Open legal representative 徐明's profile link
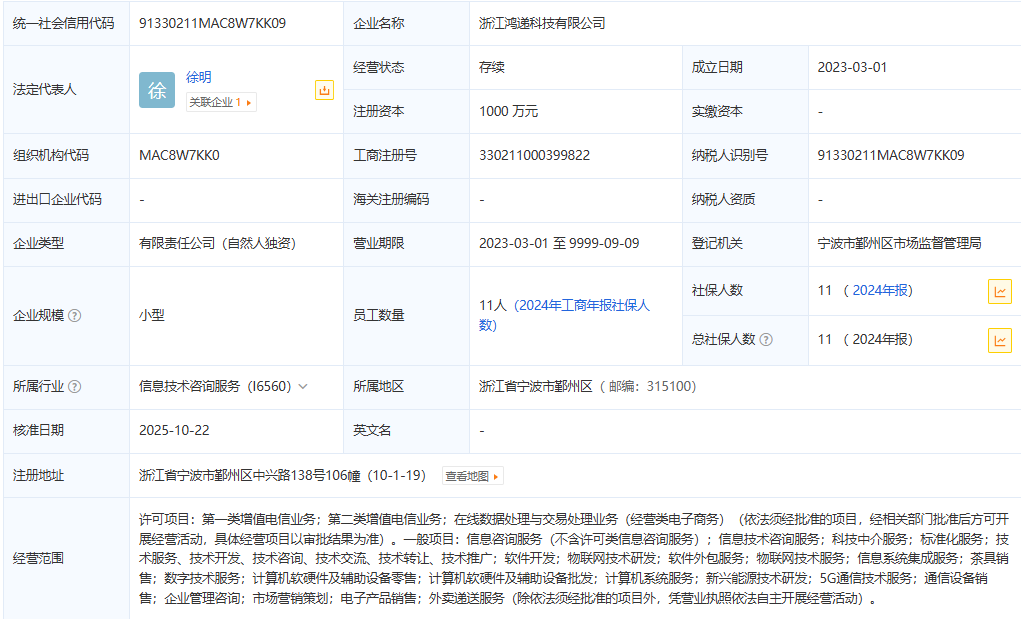 click(x=199, y=77)
